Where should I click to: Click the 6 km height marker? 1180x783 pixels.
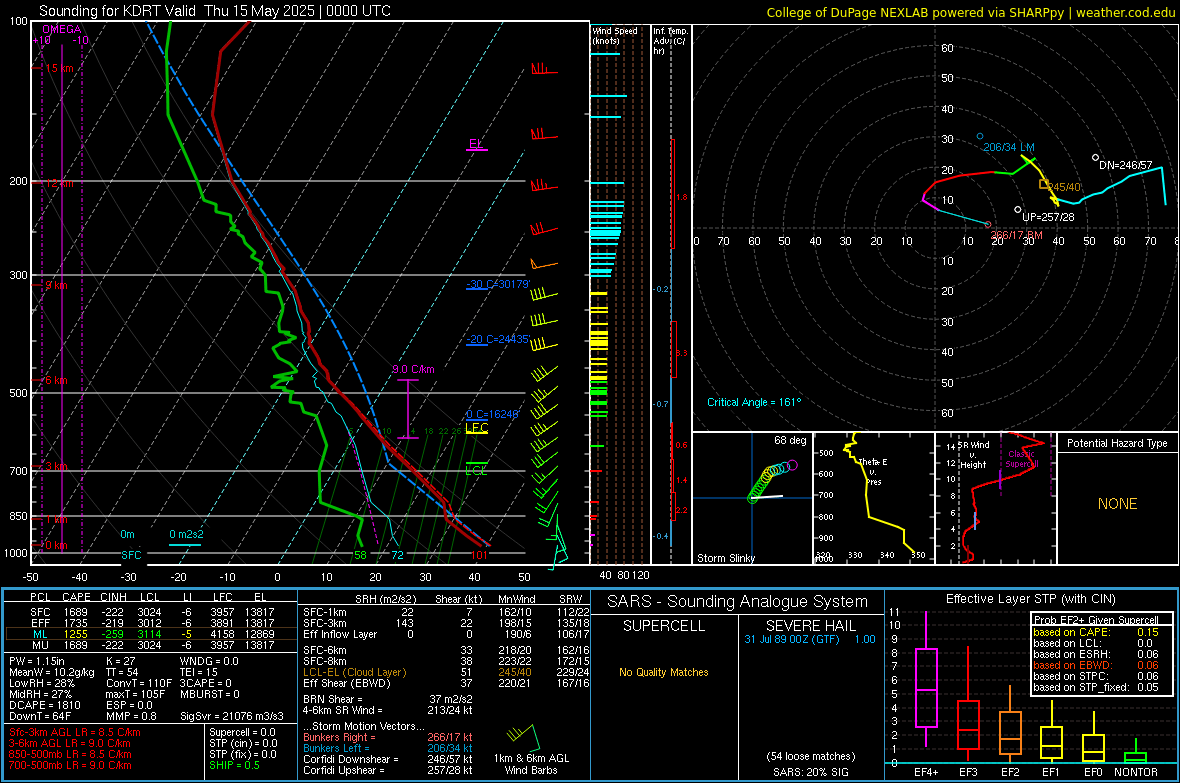click(56, 380)
